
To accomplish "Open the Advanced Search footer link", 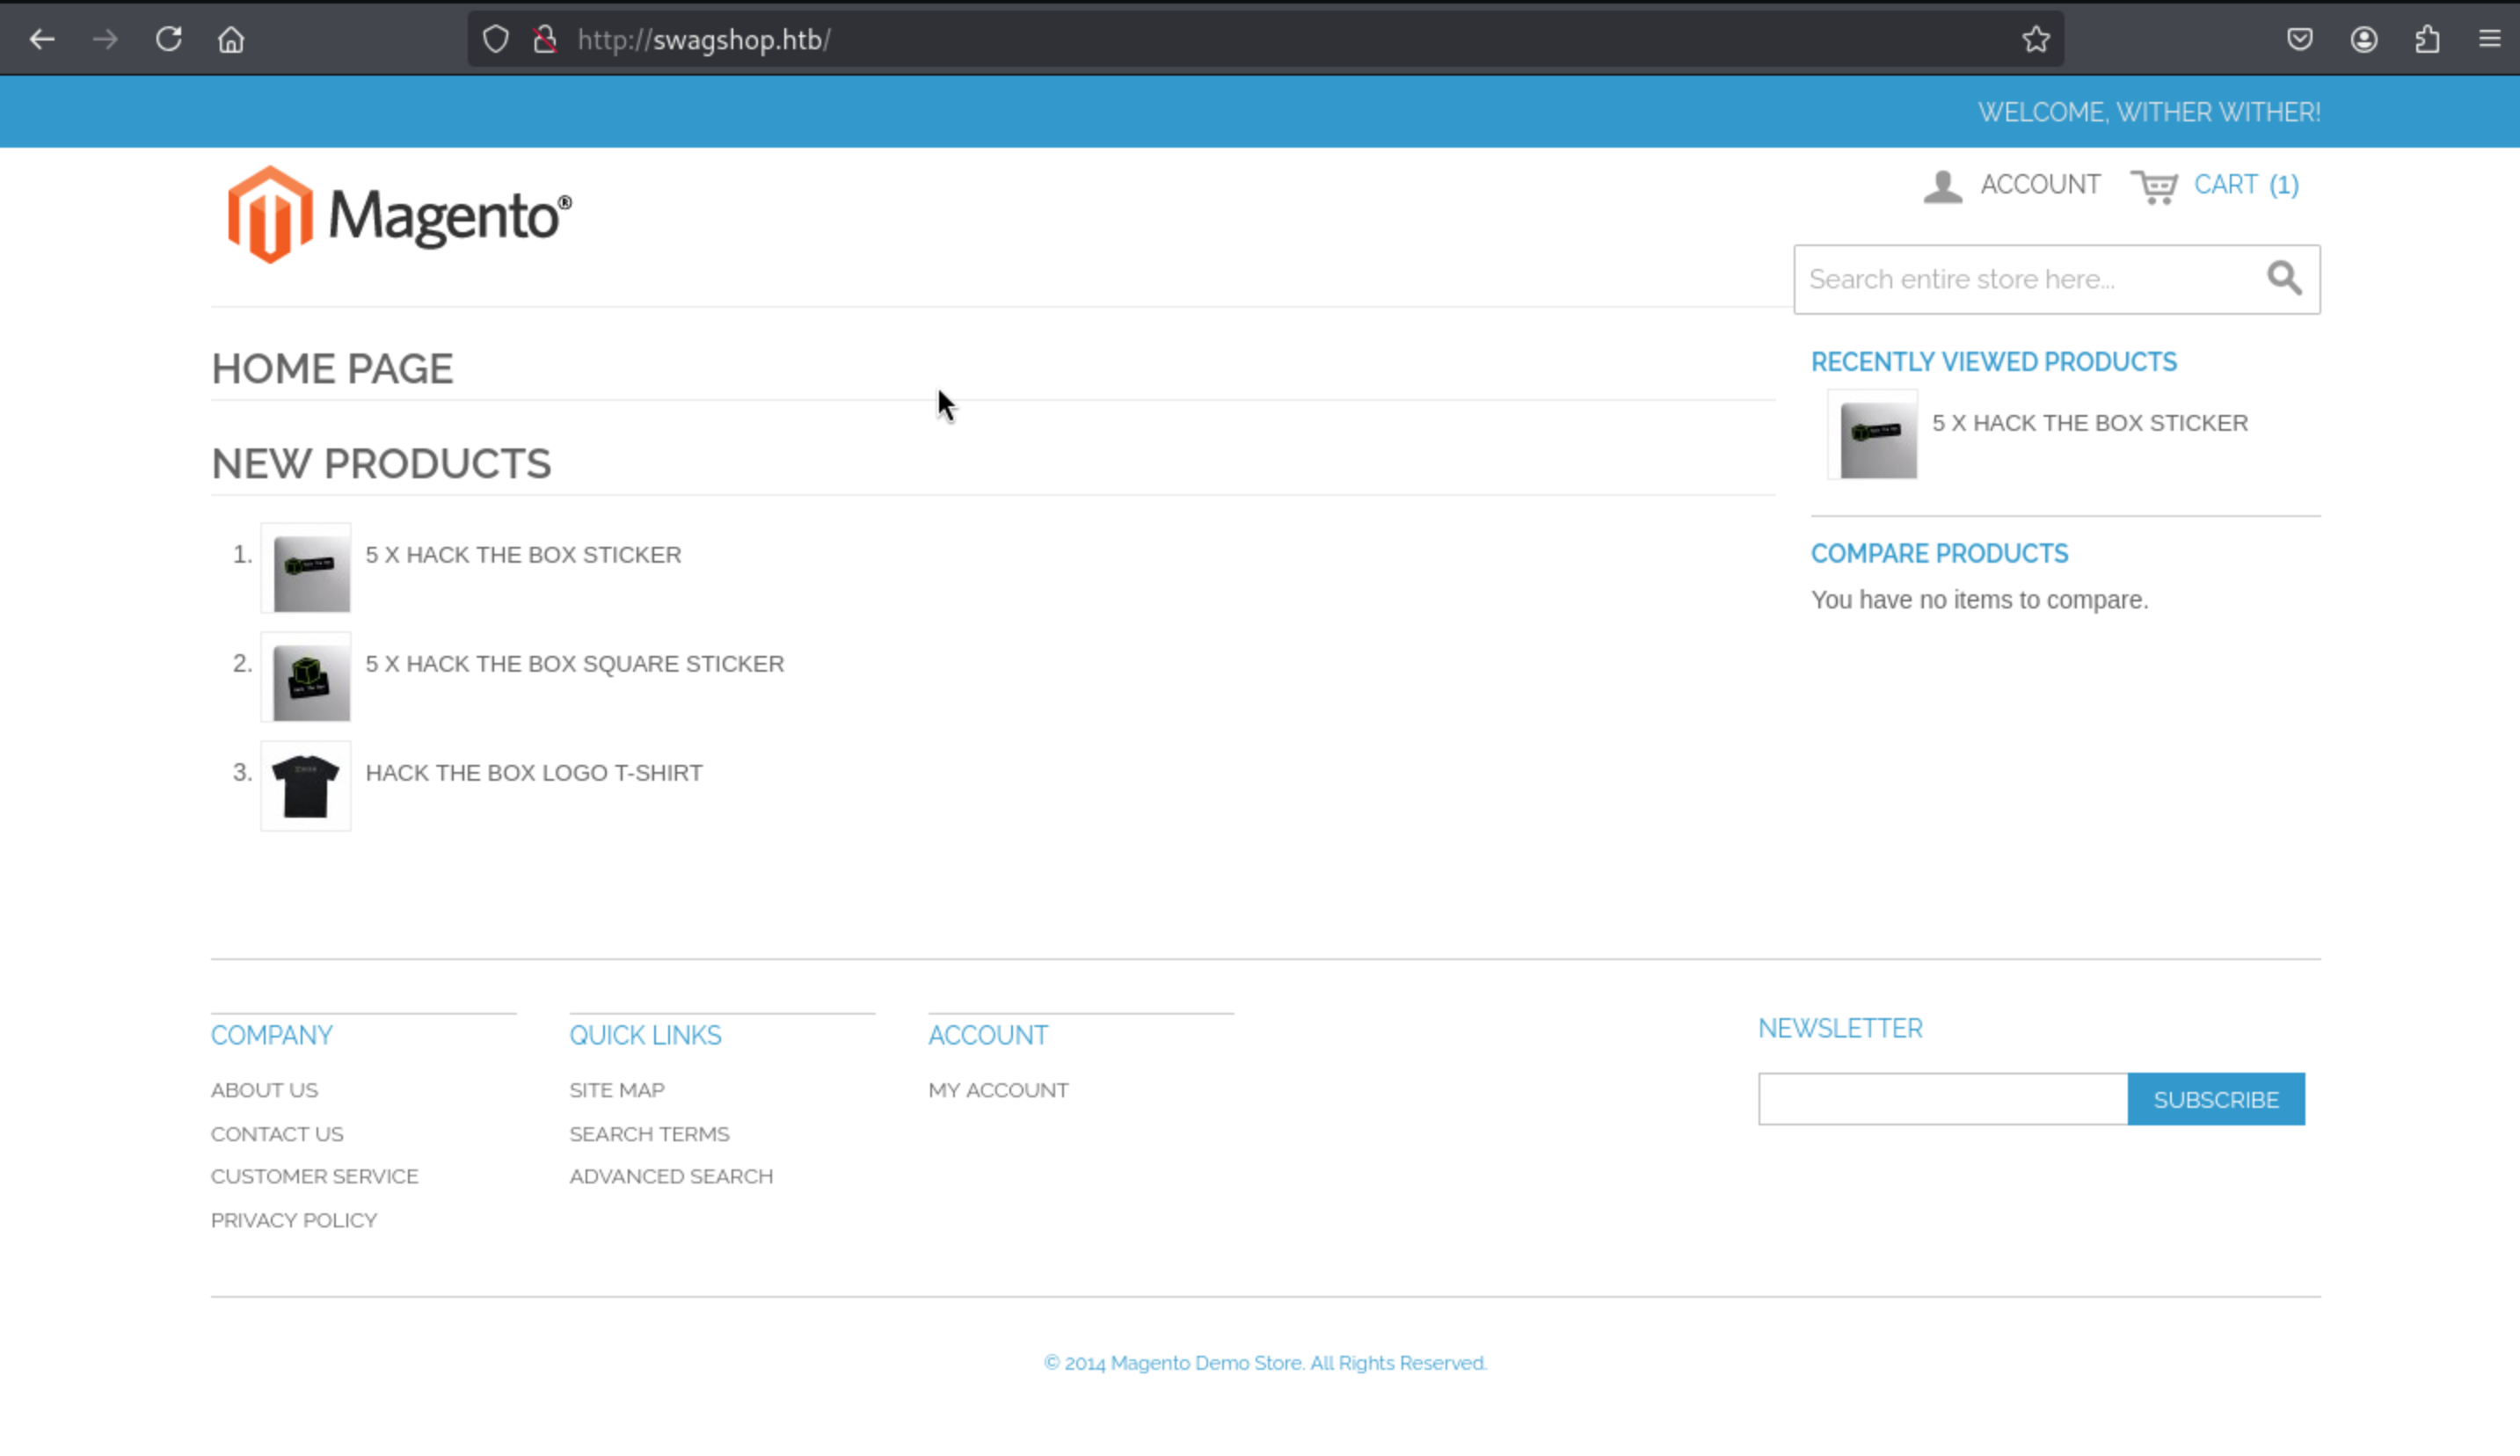I will [671, 1176].
